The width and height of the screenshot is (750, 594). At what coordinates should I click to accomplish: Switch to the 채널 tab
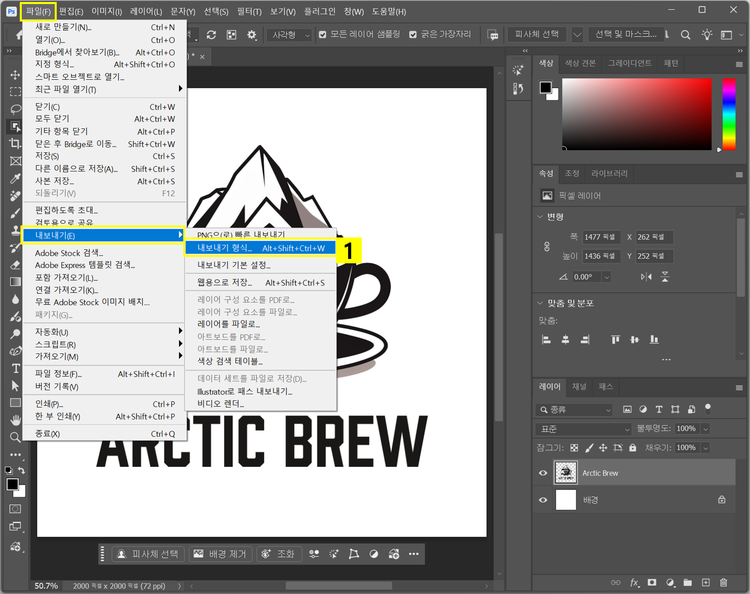[x=580, y=386]
